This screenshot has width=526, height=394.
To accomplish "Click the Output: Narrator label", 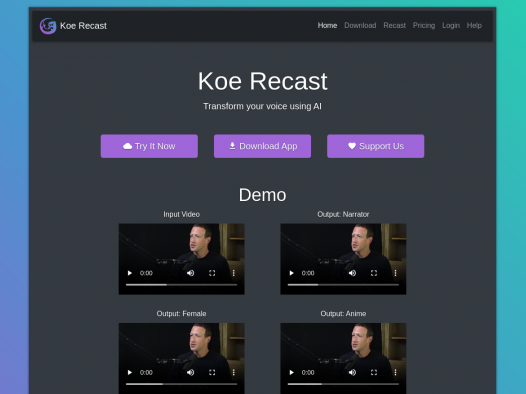I will [343, 214].
